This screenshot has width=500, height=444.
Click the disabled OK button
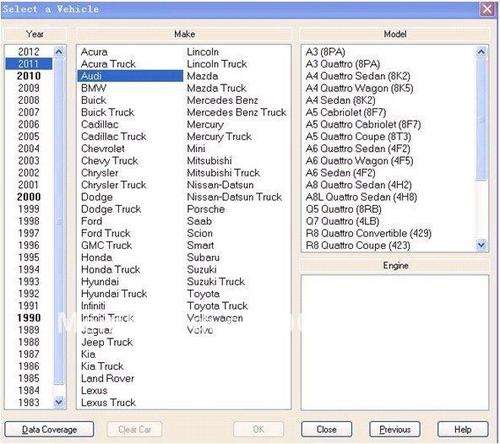point(258,430)
